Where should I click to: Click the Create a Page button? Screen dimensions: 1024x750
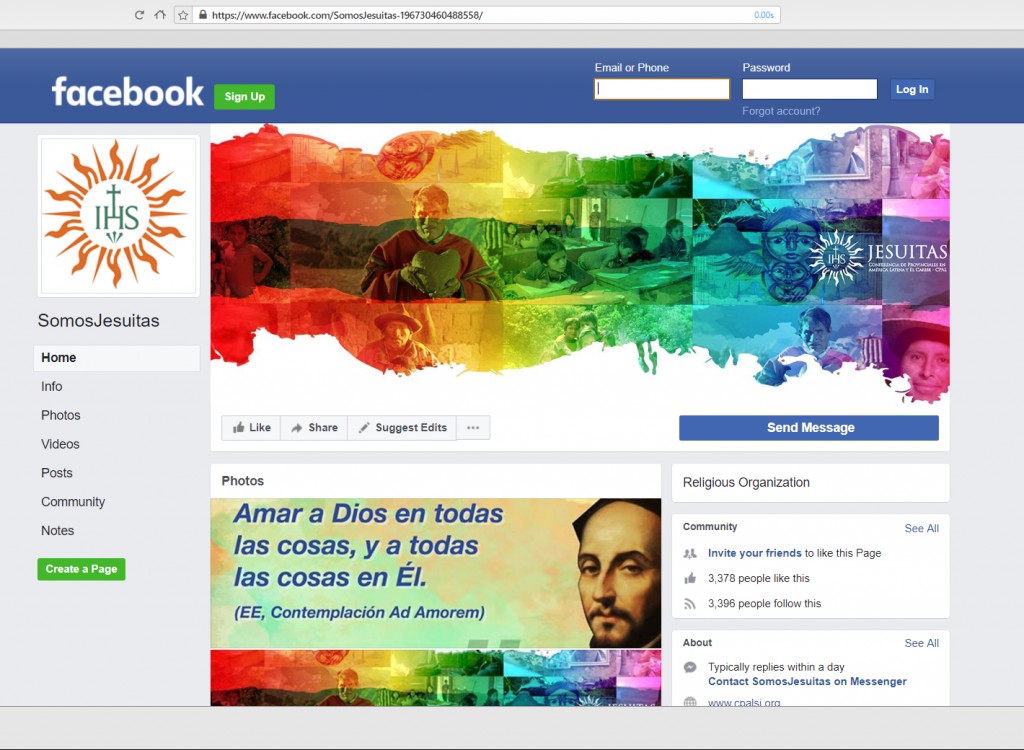point(81,569)
